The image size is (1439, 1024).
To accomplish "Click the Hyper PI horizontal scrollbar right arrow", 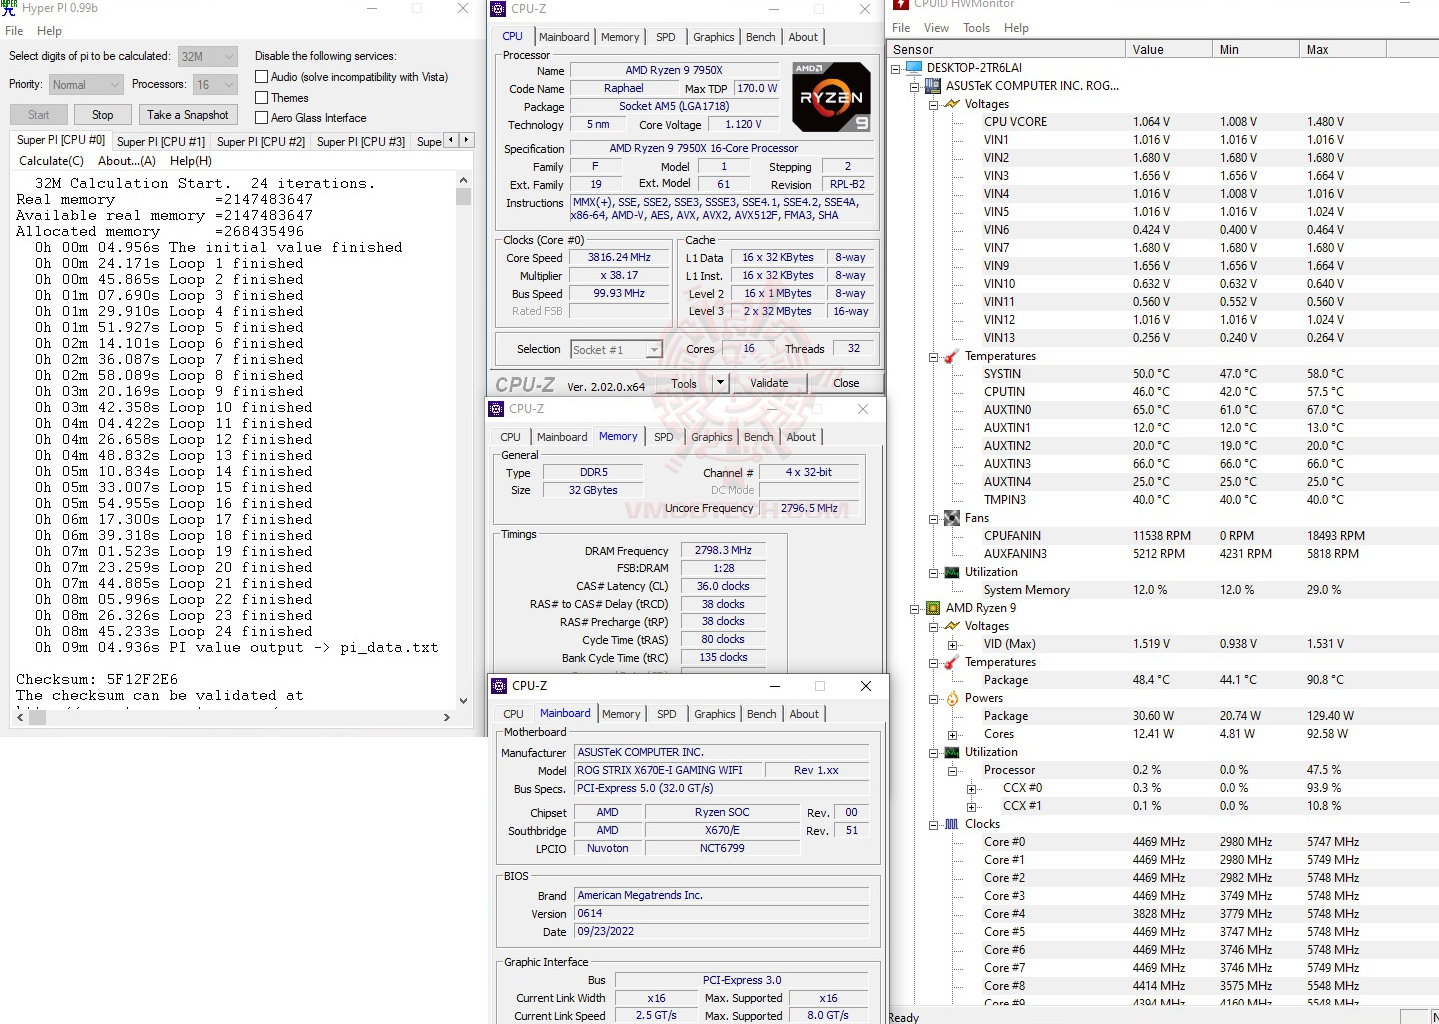I will point(446,717).
